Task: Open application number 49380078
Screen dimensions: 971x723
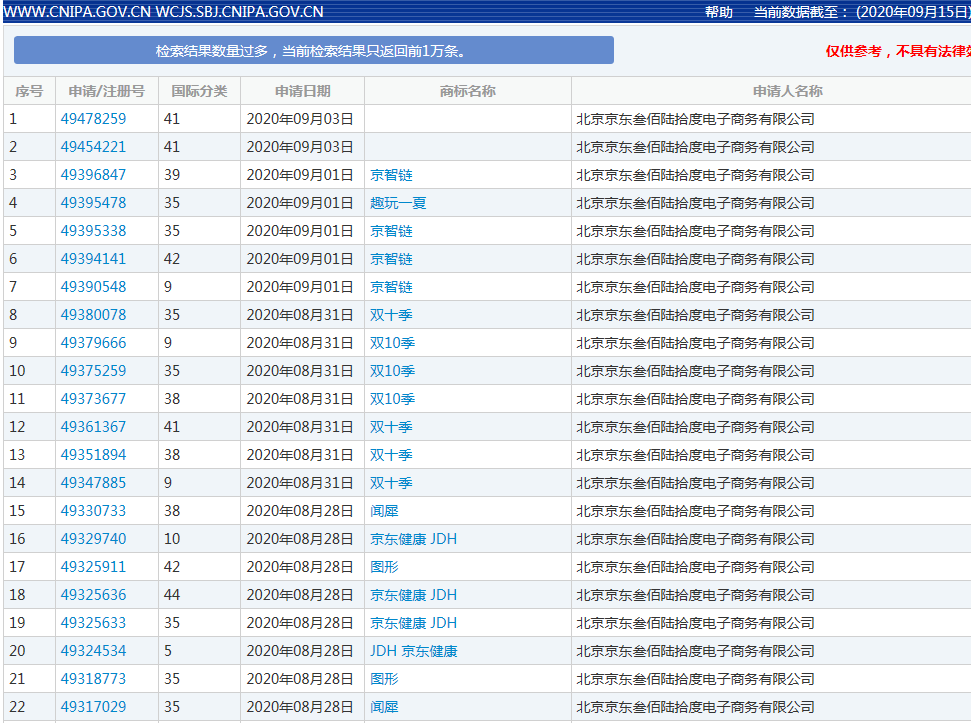Action: 94,314
